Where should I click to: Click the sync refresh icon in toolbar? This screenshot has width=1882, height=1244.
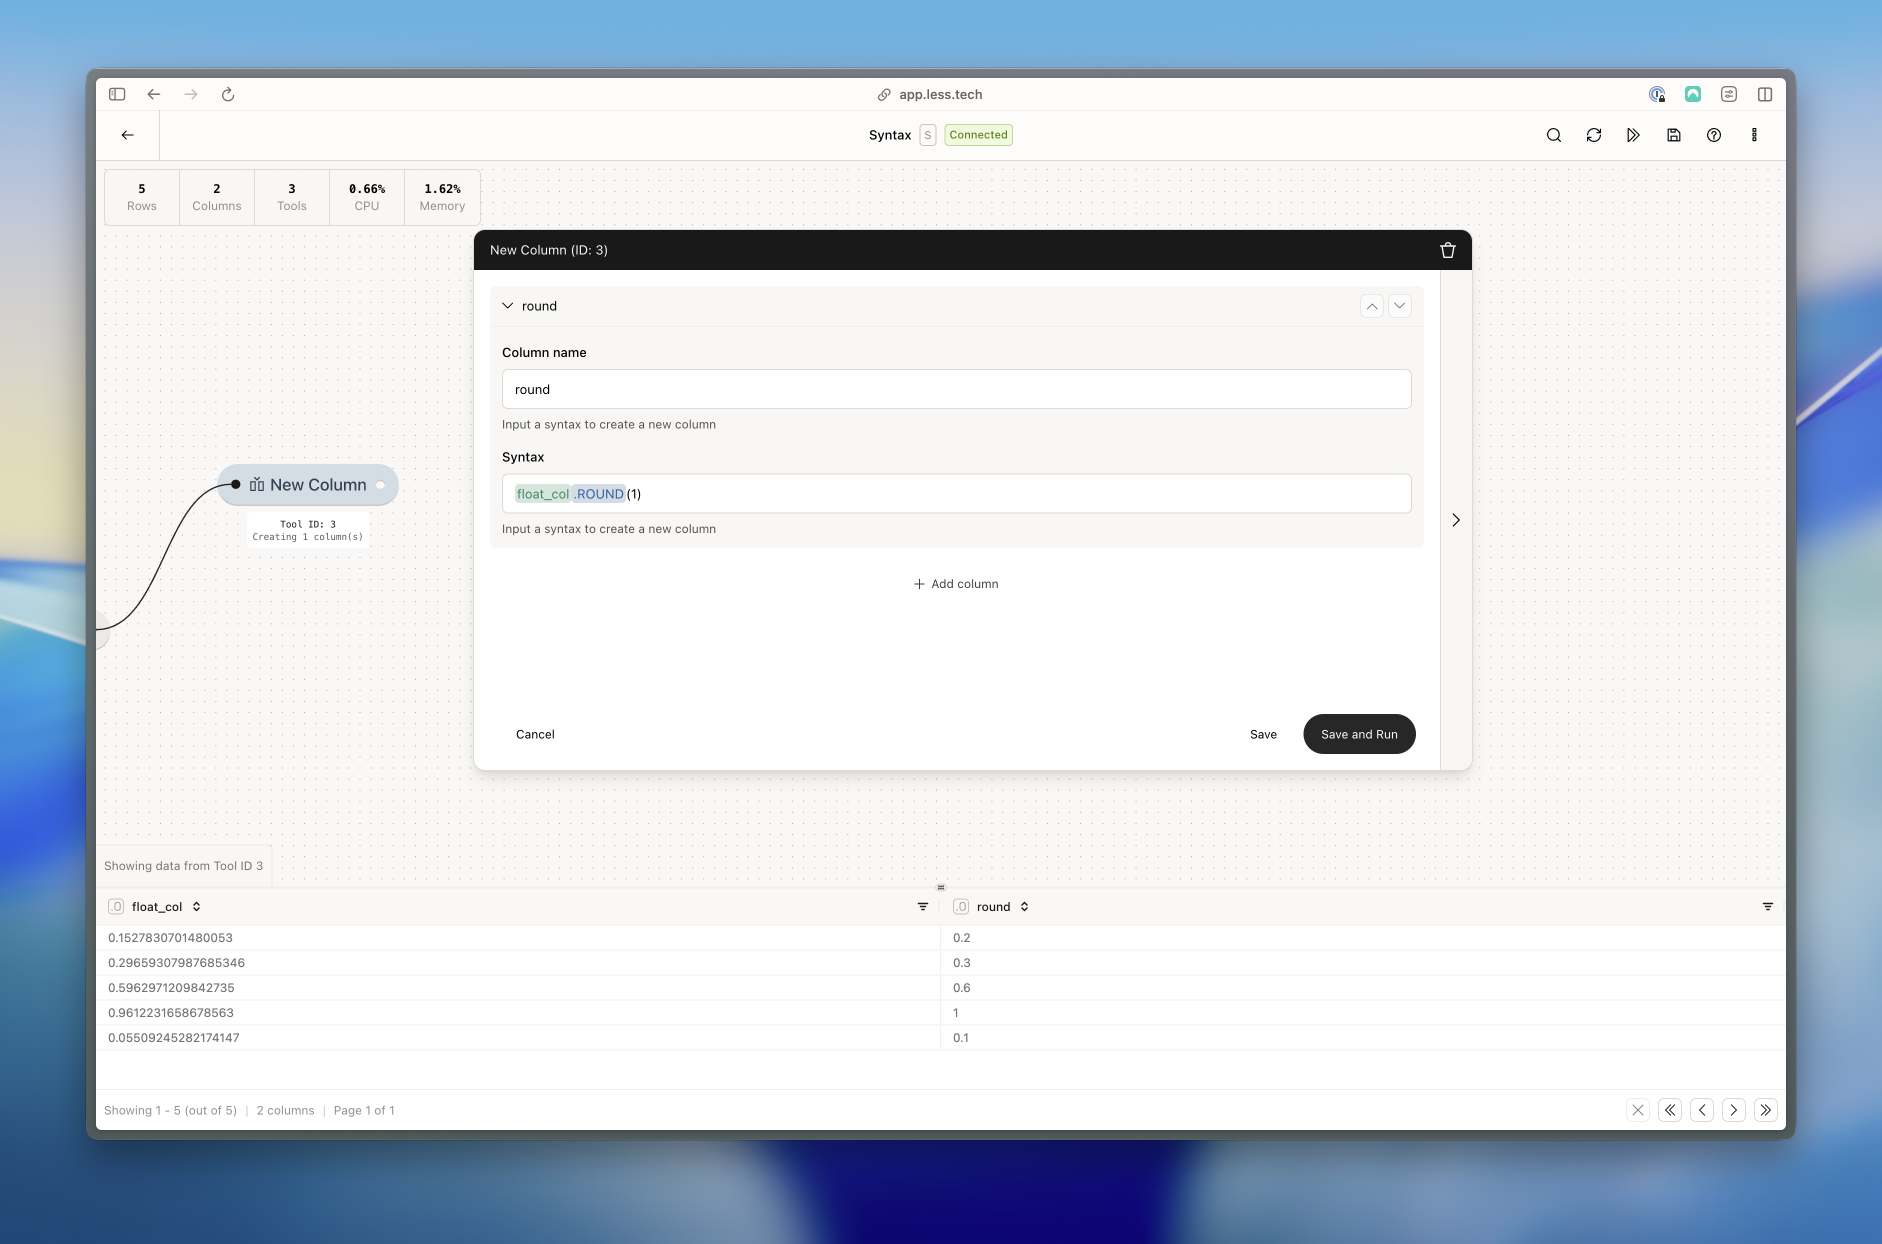pos(1594,135)
